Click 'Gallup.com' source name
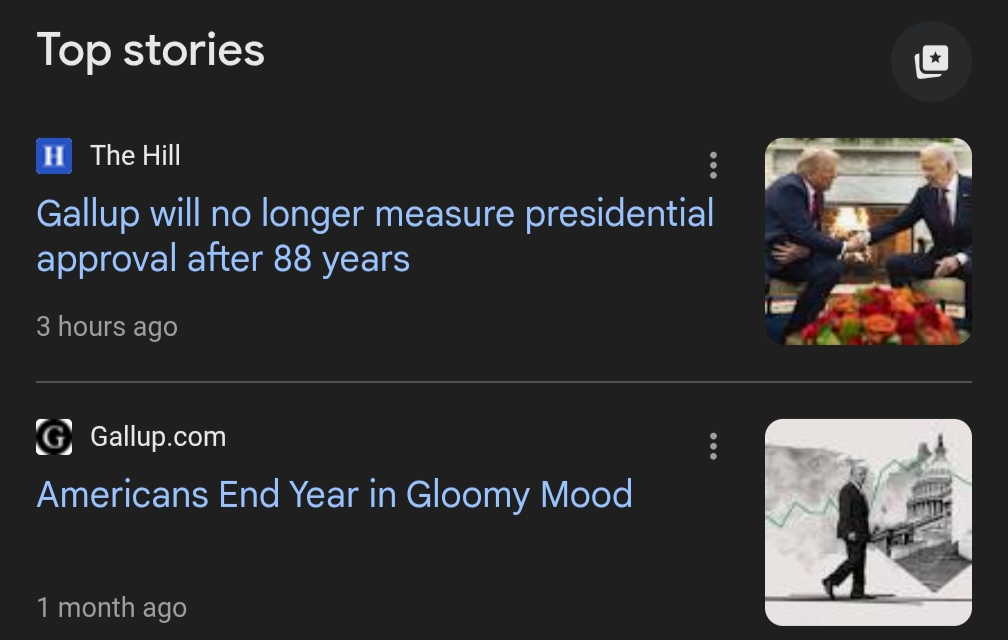This screenshot has height=640, width=1008. (158, 437)
